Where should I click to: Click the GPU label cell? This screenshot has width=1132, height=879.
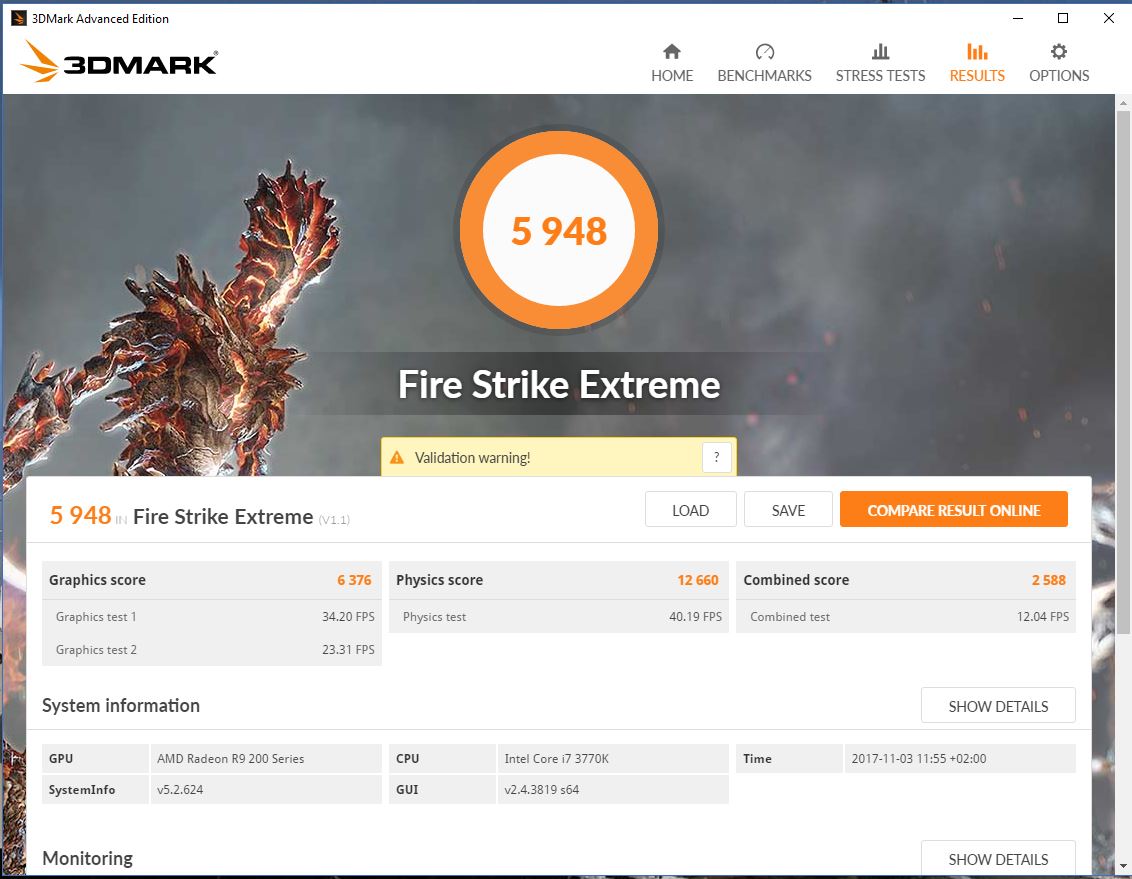(95, 758)
